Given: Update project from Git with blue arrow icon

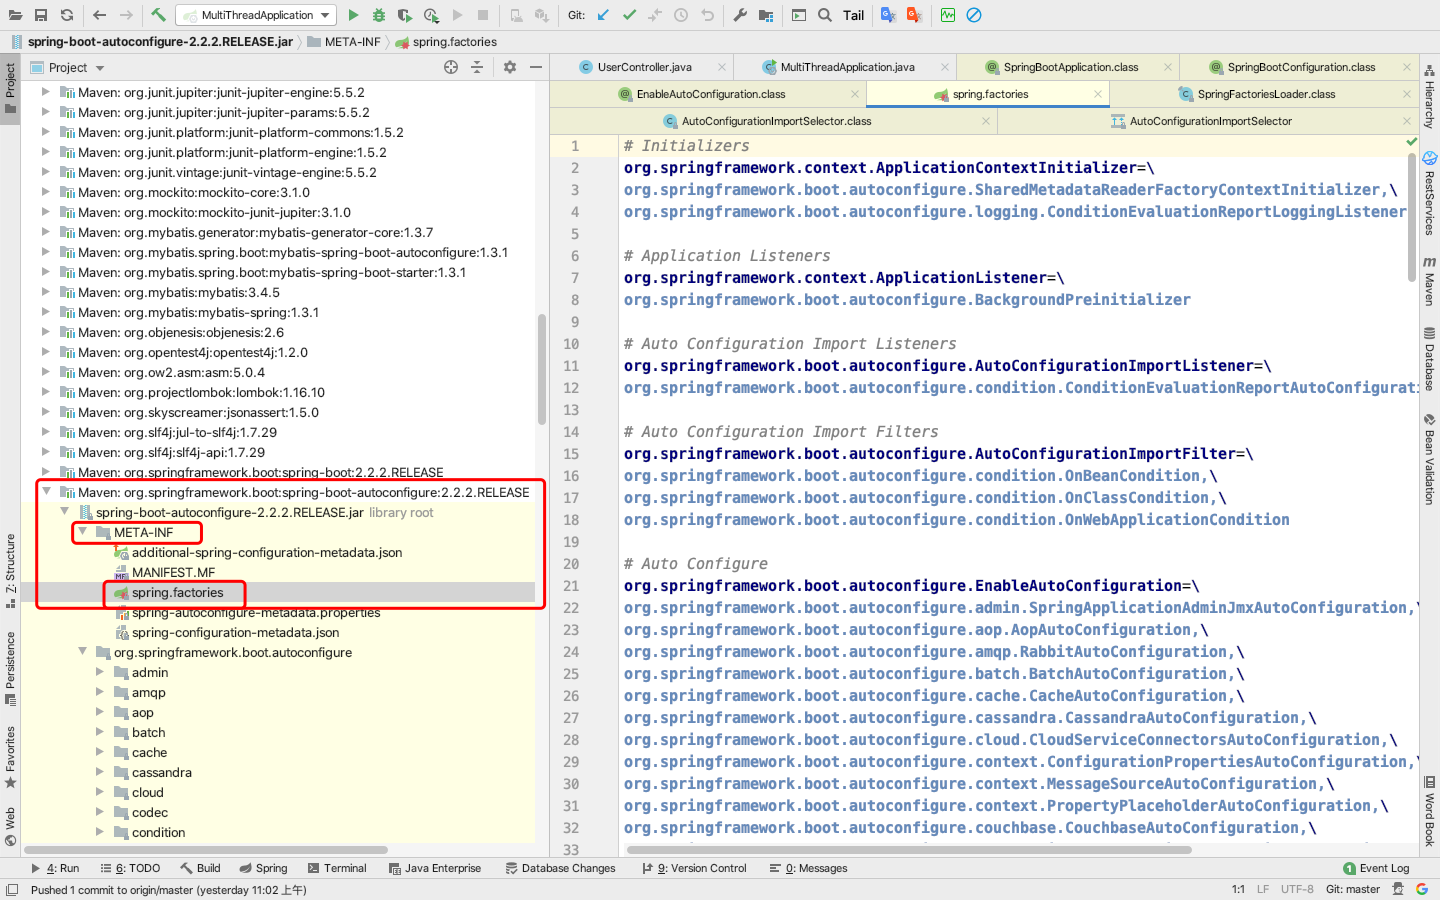Looking at the screenshot, I should [x=601, y=15].
